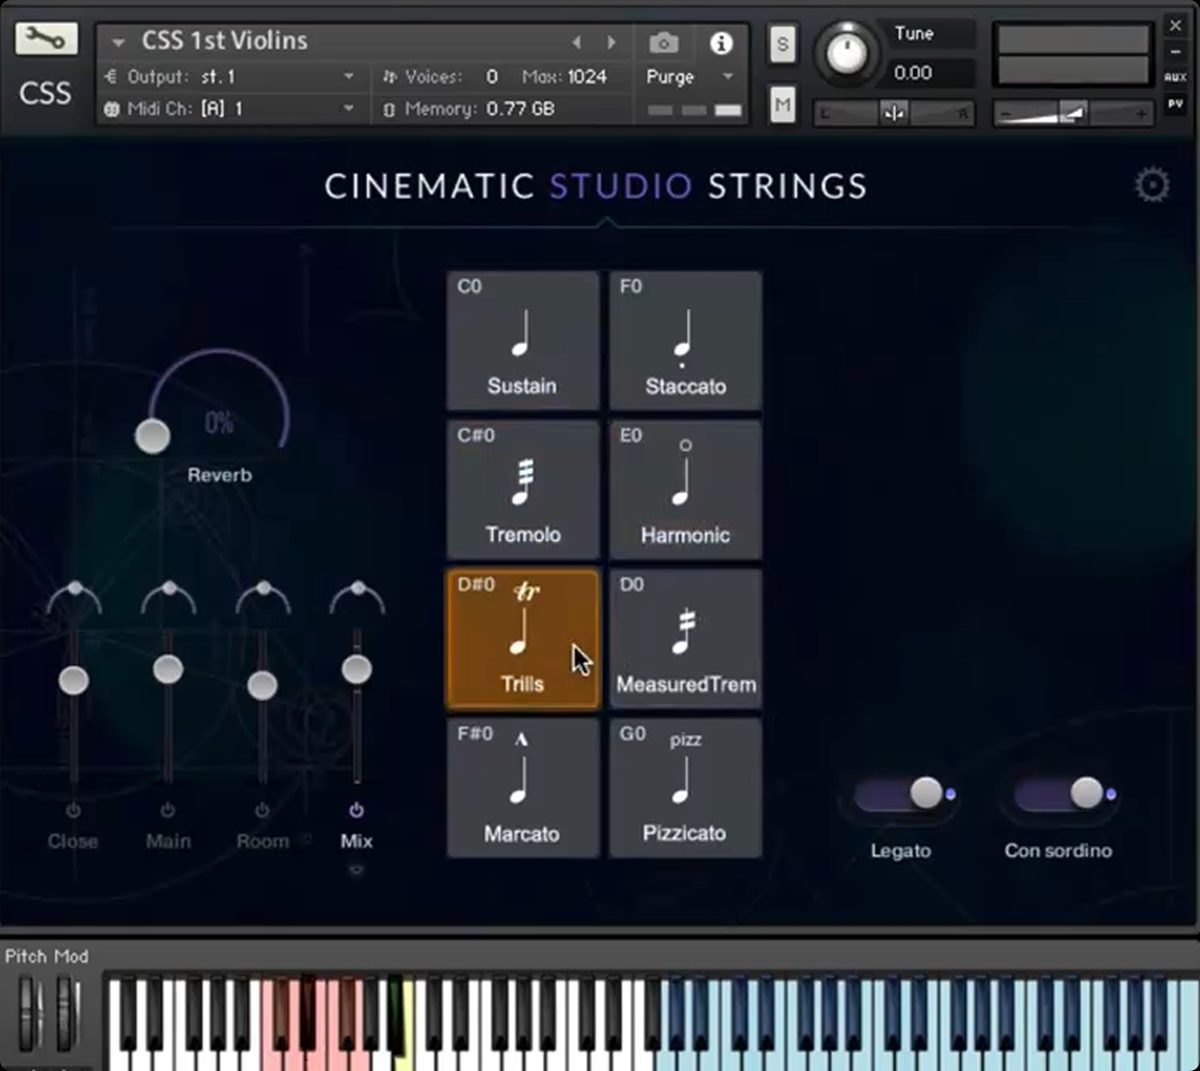The image size is (1200, 1071).
Task: Adjust the instrument pan slider L-R
Action: click(894, 113)
